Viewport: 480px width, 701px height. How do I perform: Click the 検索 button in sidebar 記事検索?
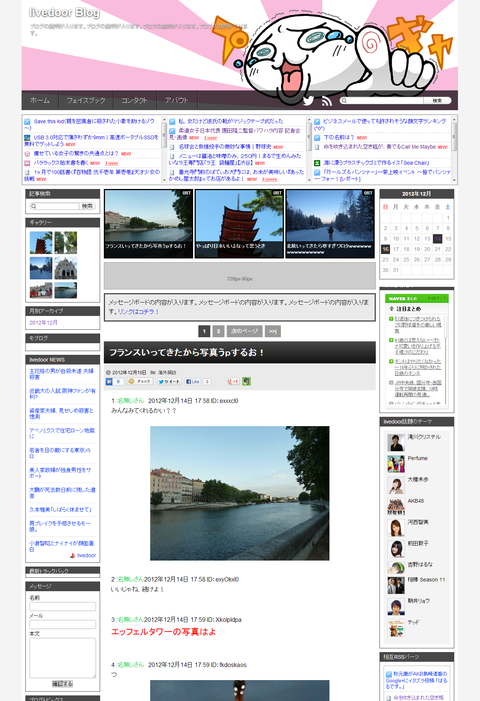point(88,206)
